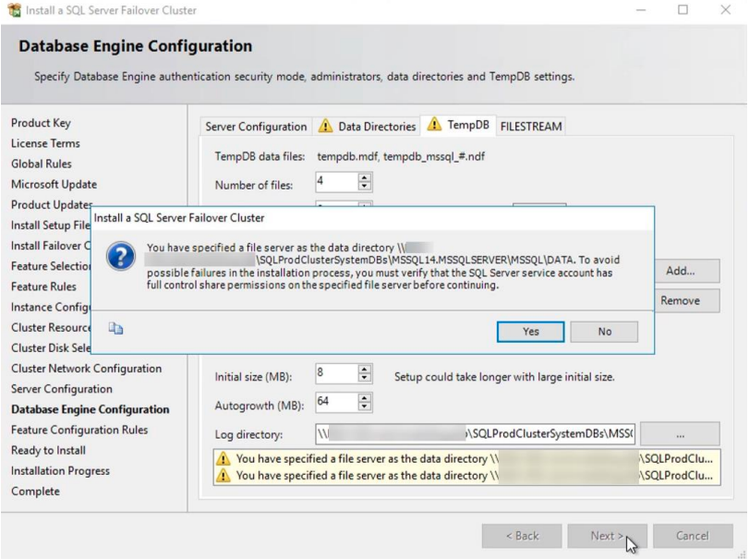Click the second warning icon in message list
Image resolution: width=749 pixels, height=560 pixels.
(x=223, y=475)
